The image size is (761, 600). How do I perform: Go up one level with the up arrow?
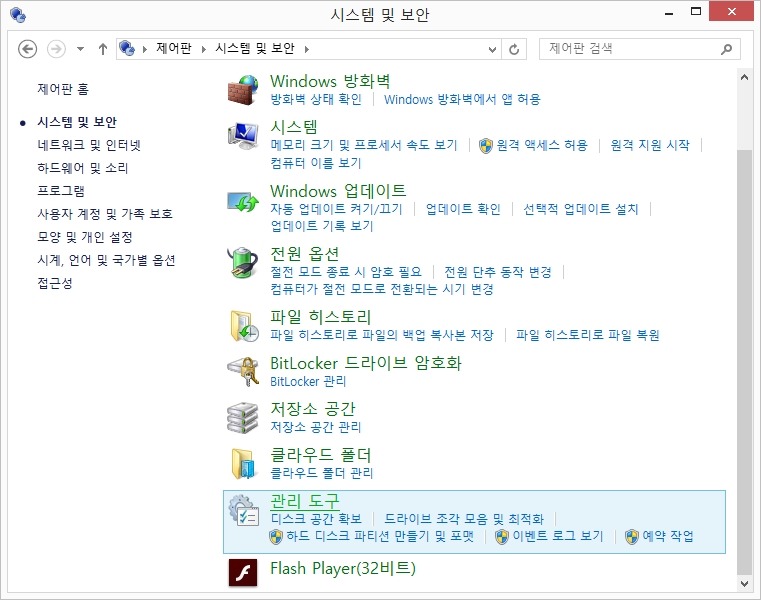tap(102, 49)
